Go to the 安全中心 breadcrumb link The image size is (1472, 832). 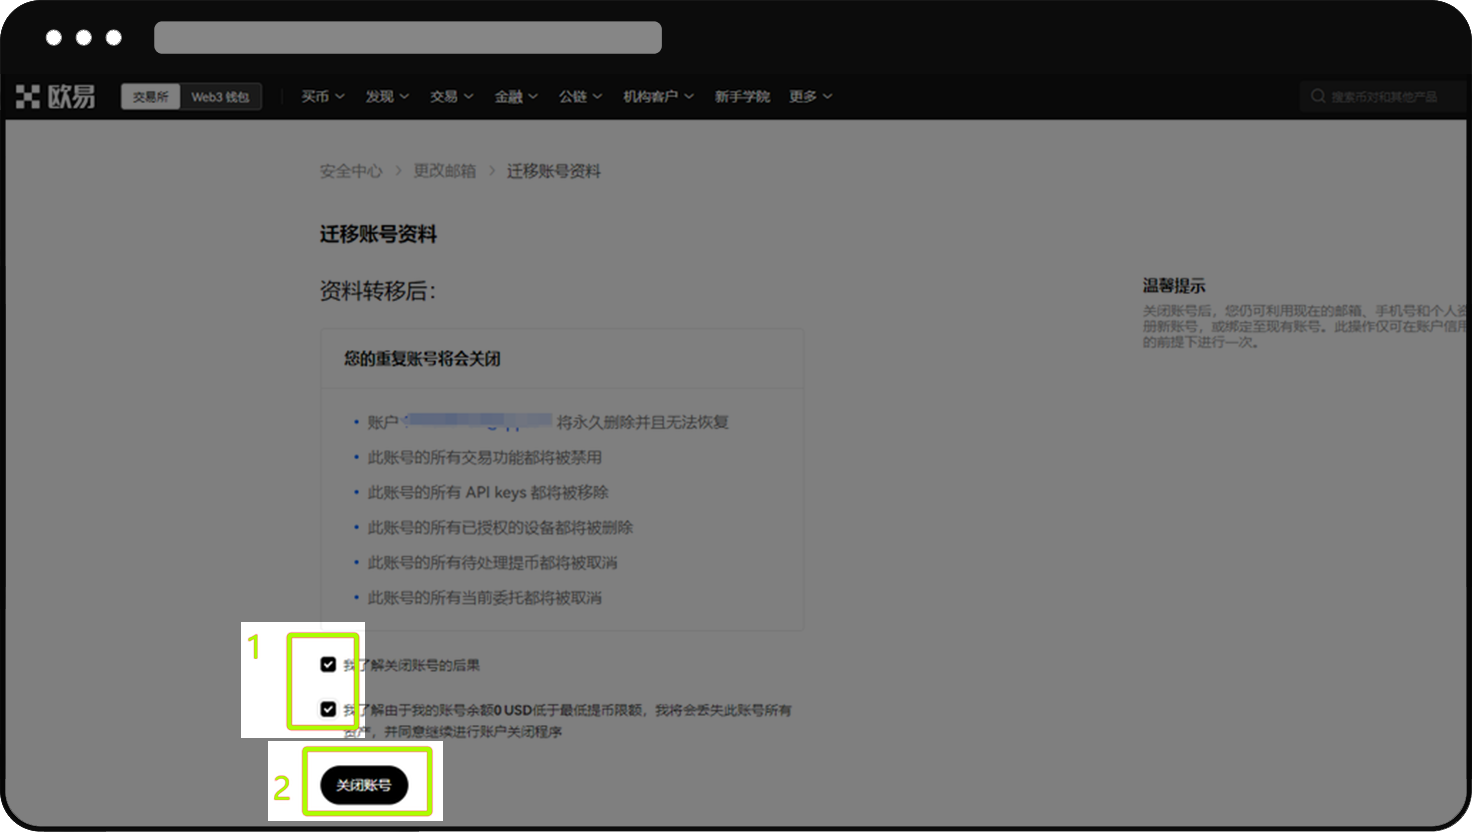tap(351, 171)
